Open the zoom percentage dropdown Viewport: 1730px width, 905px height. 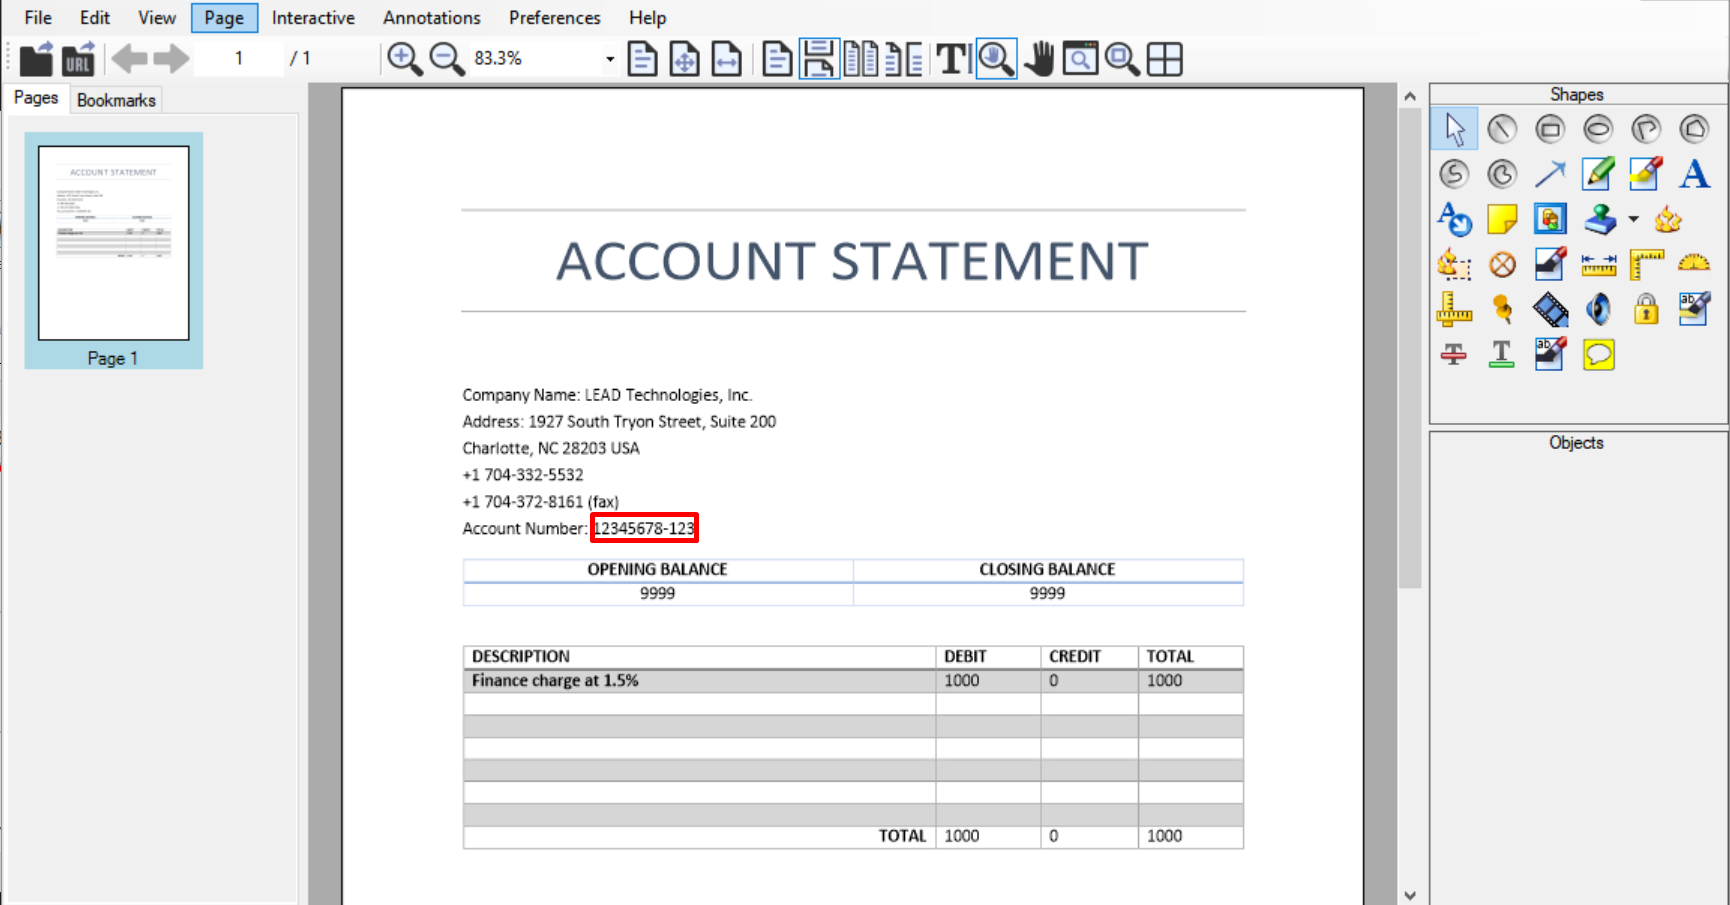(x=609, y=58)
